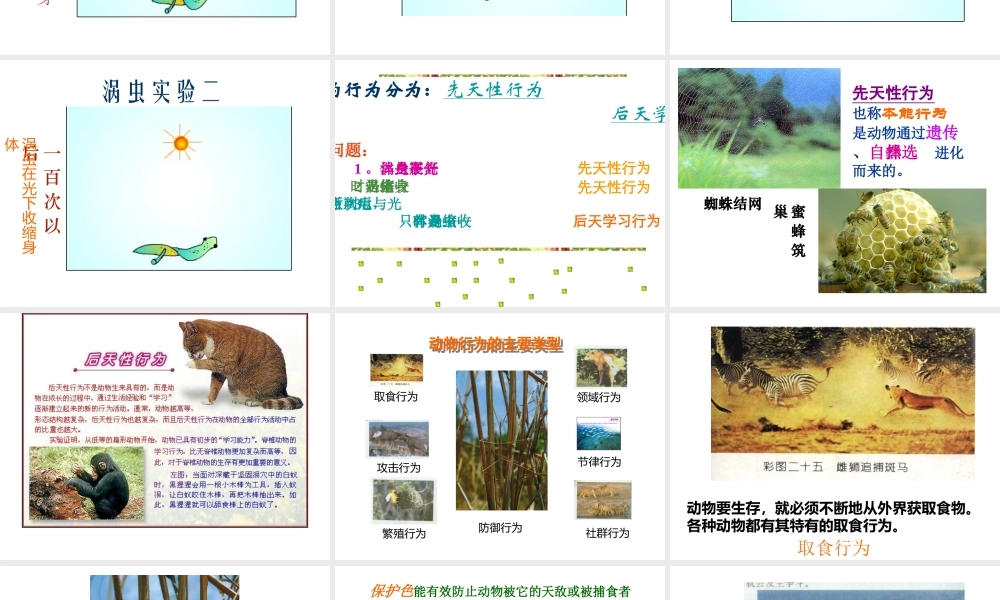Click the 攻击行为 label

399,468
